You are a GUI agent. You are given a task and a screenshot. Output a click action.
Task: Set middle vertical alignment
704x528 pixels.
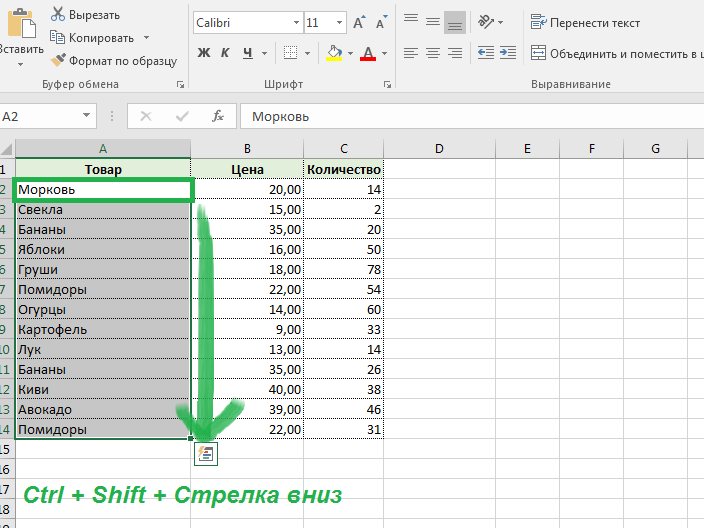tap(433, 22)
